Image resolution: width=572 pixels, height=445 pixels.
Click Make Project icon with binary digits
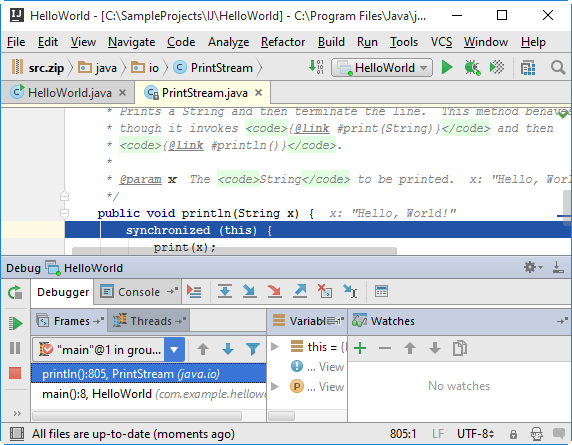pyautogui.click(x=316, y=67)
